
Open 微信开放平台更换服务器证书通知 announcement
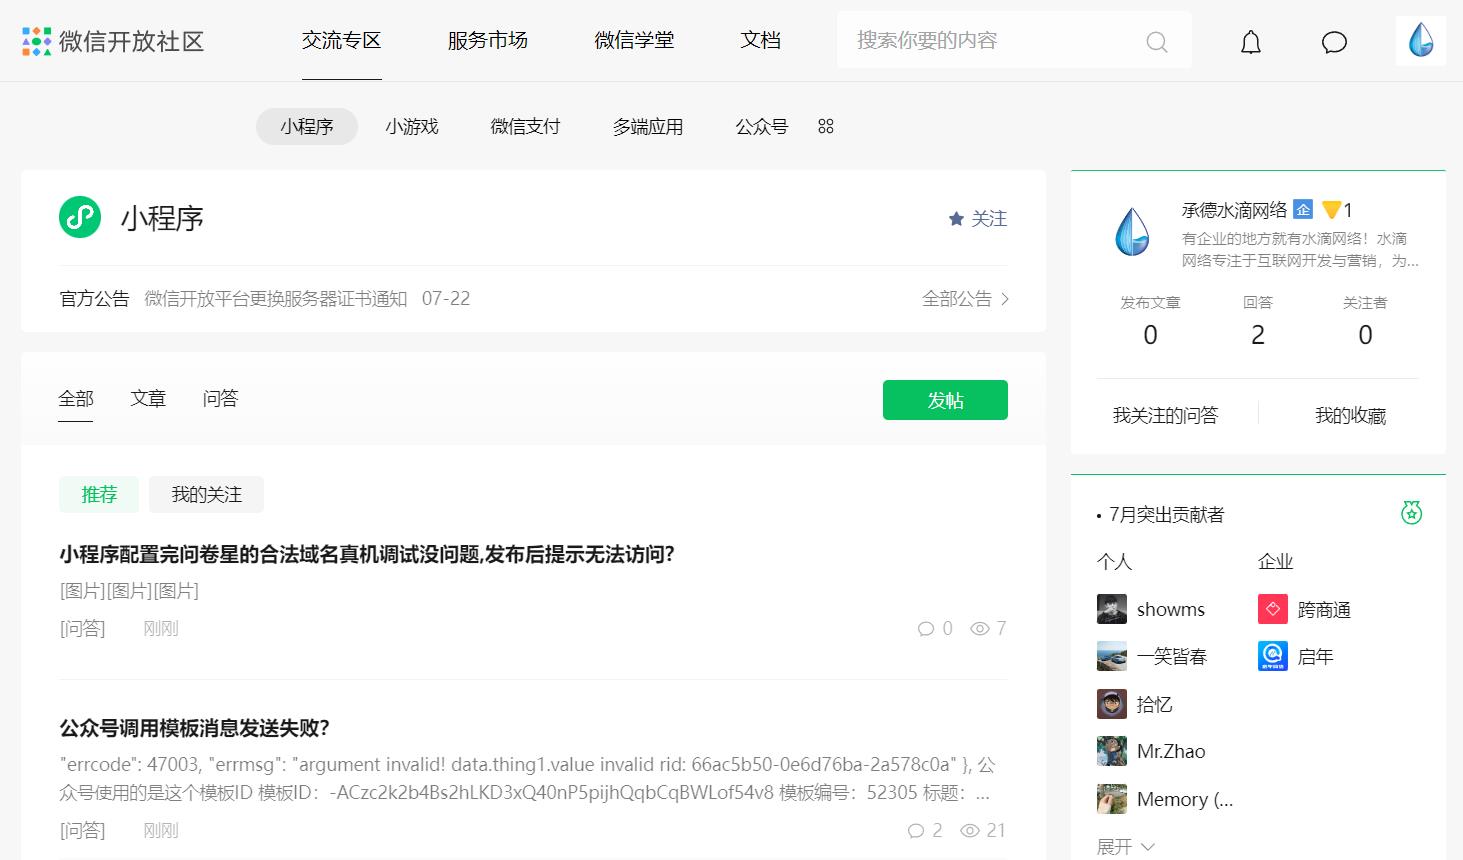pos(276,298)
